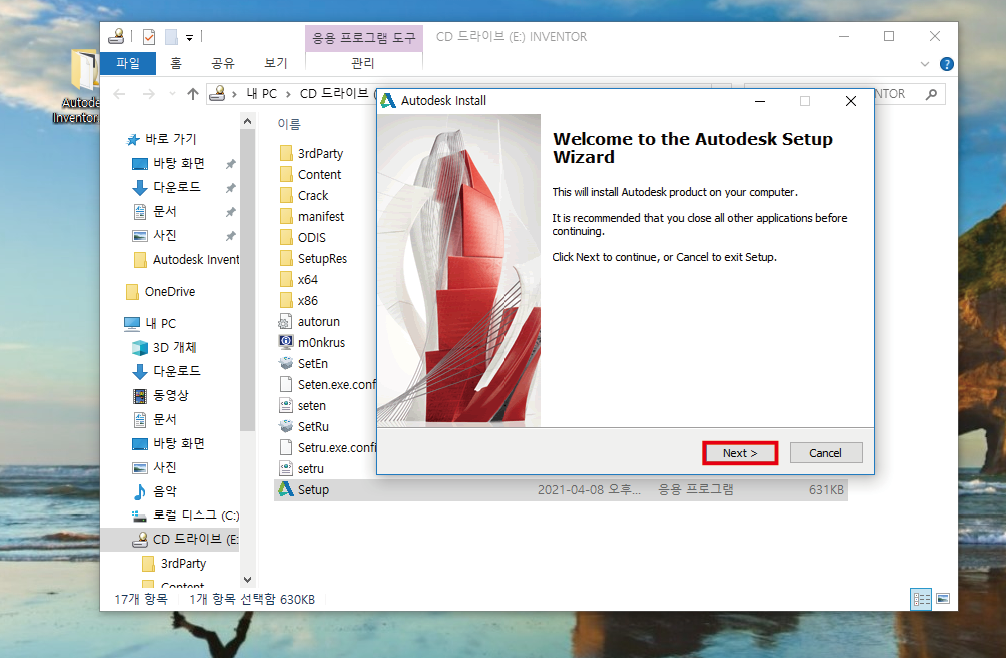Click the 응용 프로그램 도구 contextual tab header
Screen dimensions: 1006x658
pos(364,38)
